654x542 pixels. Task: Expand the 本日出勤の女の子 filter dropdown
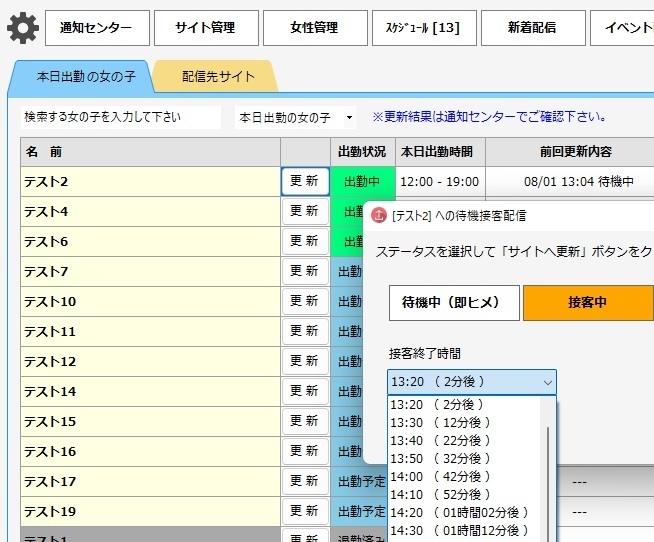[295, 117]
